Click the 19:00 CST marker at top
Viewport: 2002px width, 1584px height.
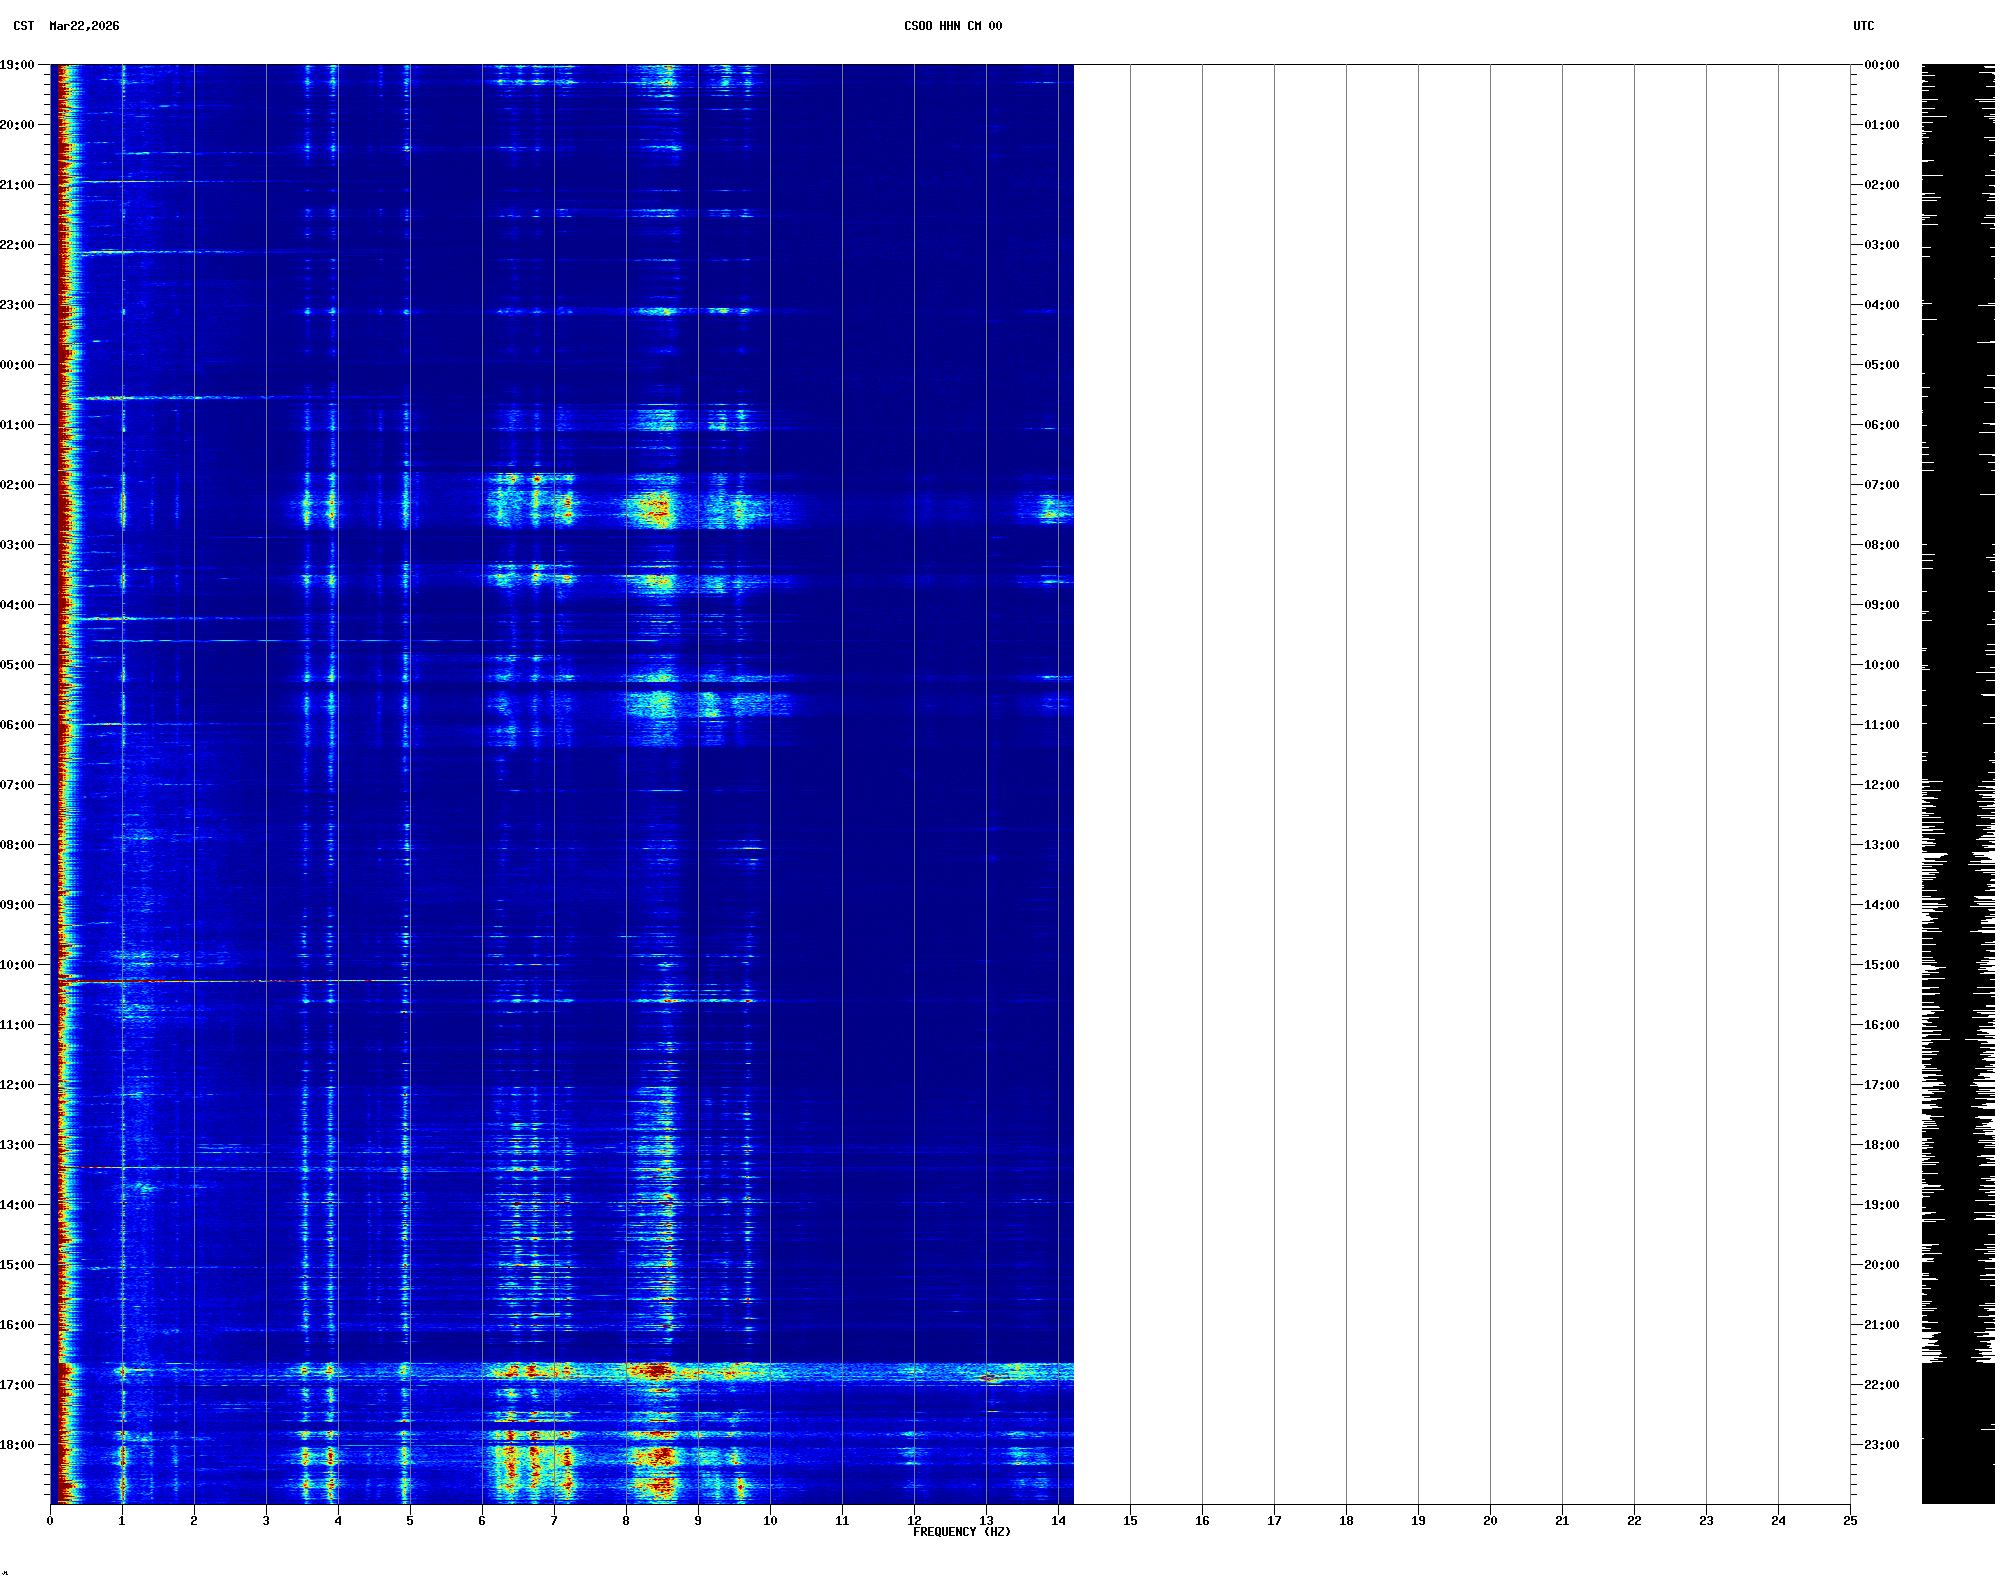(18, 65)
